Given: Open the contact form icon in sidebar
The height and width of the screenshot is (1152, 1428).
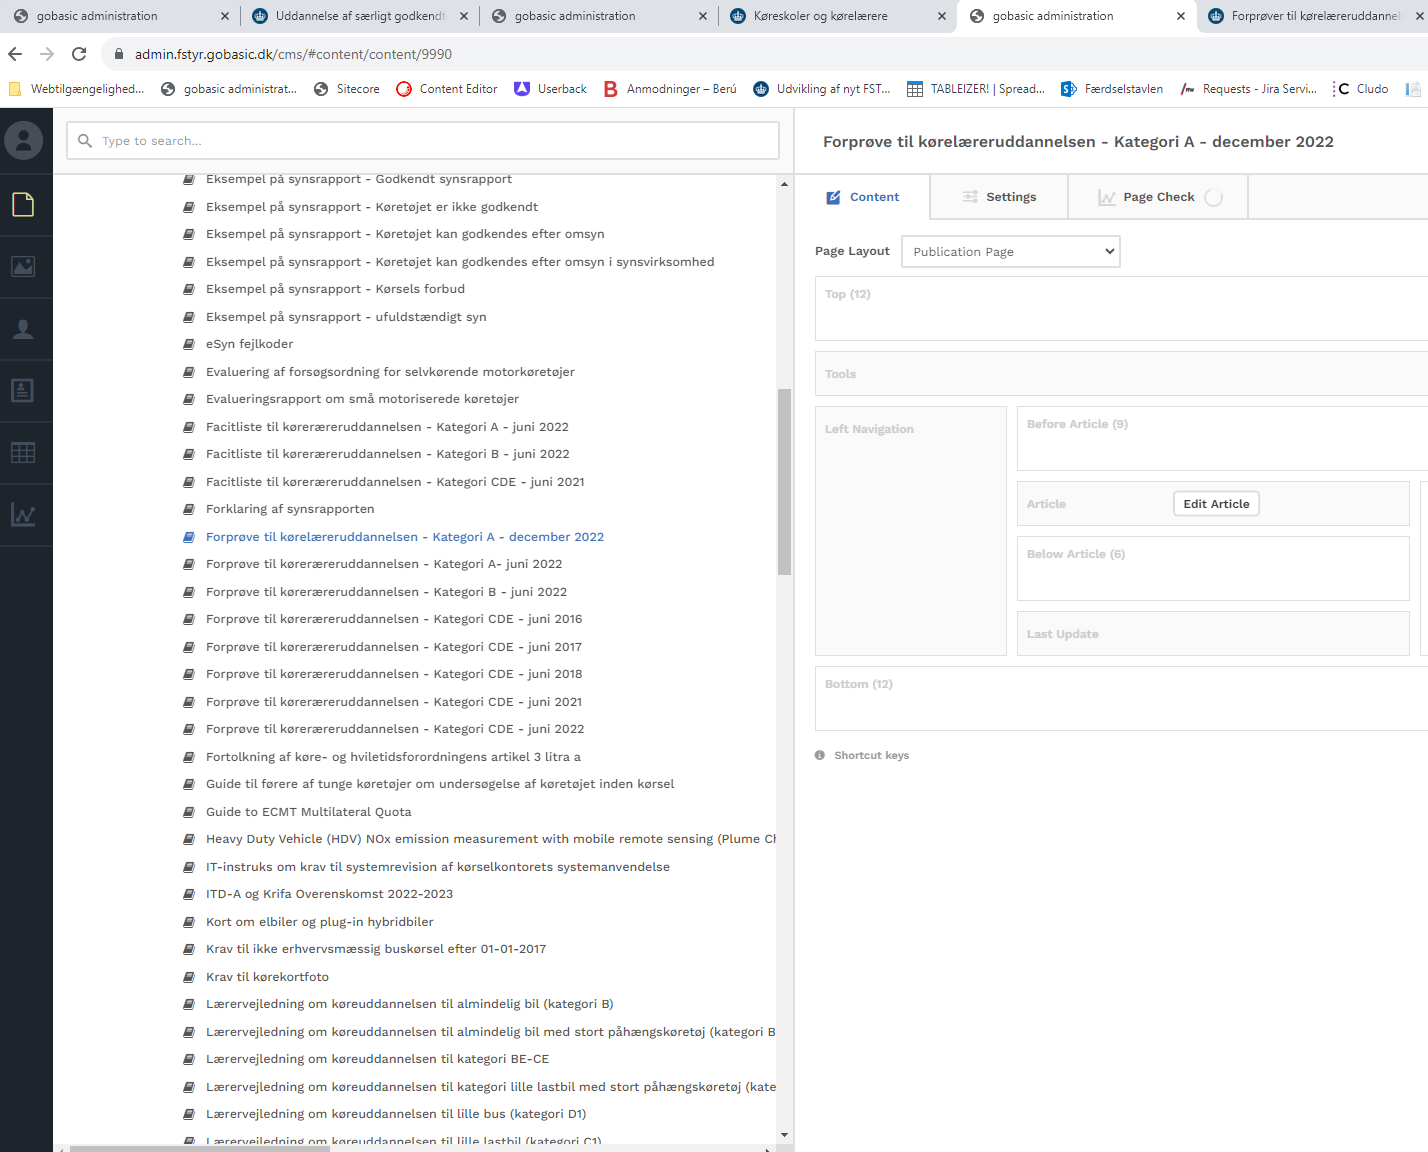Looking at the screenshot, I should tap(23, 391).
